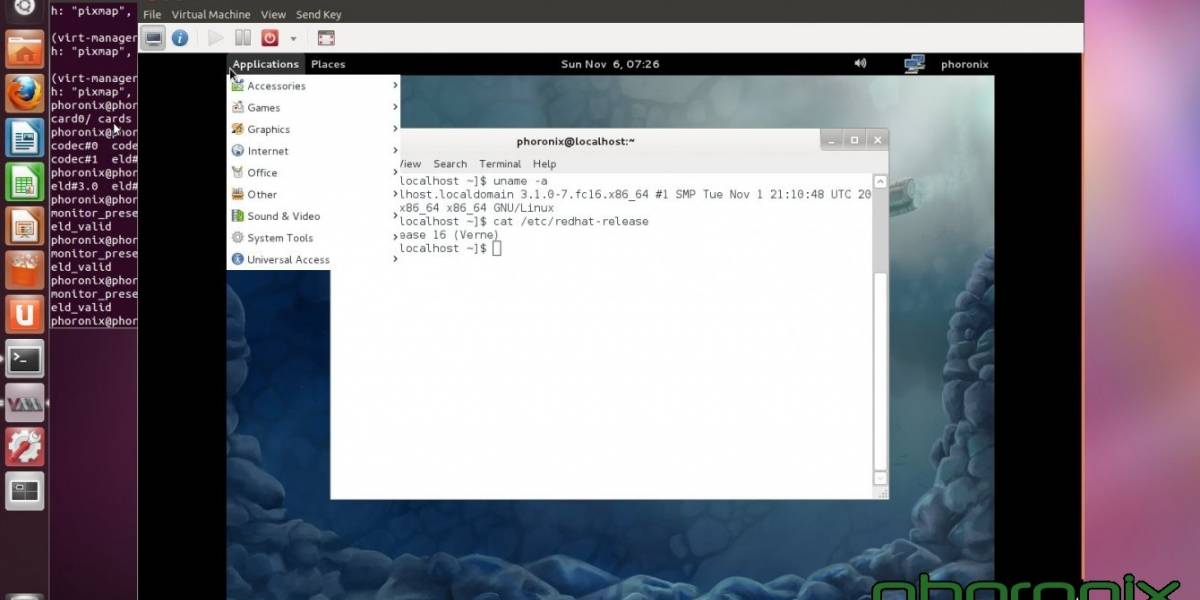Switch to Virtual Machine Manager launcher icon
Image resolution: width=1200 pixels, height=600 pixels.
[x=25, y=402]
